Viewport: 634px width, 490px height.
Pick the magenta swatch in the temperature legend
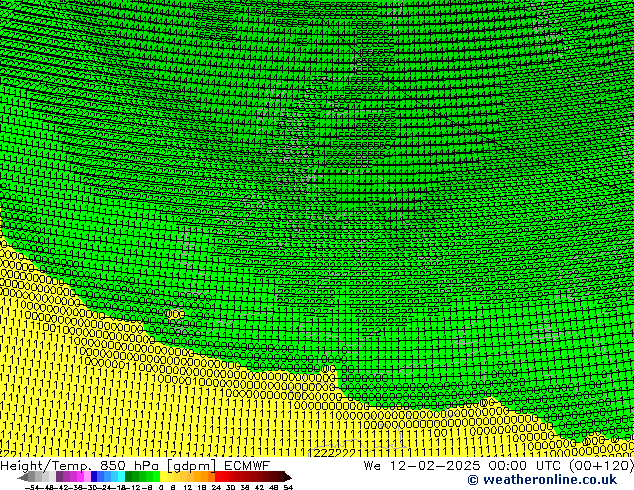pos(80,477)
